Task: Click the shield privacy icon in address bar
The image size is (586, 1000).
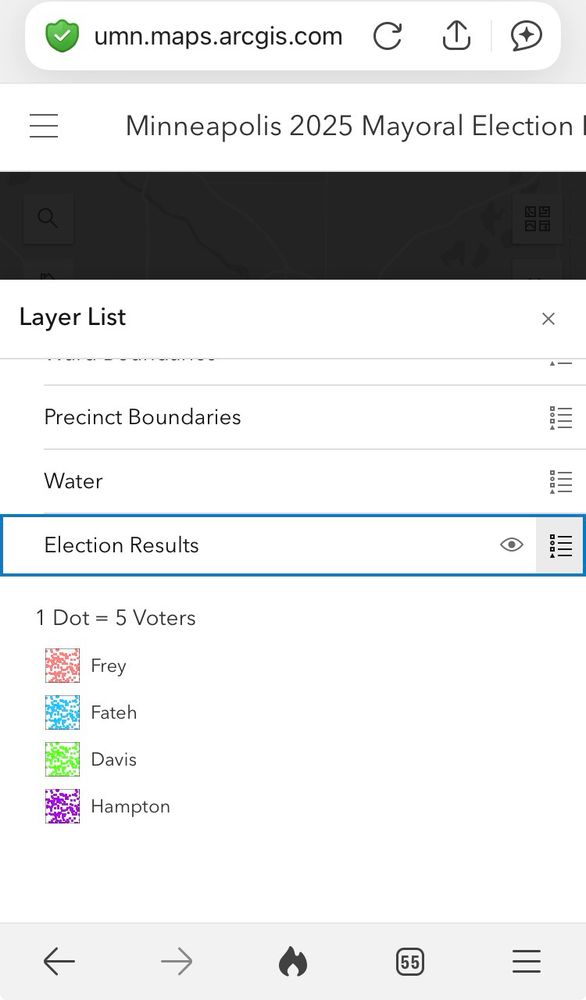Action: [x=61, y=36]
